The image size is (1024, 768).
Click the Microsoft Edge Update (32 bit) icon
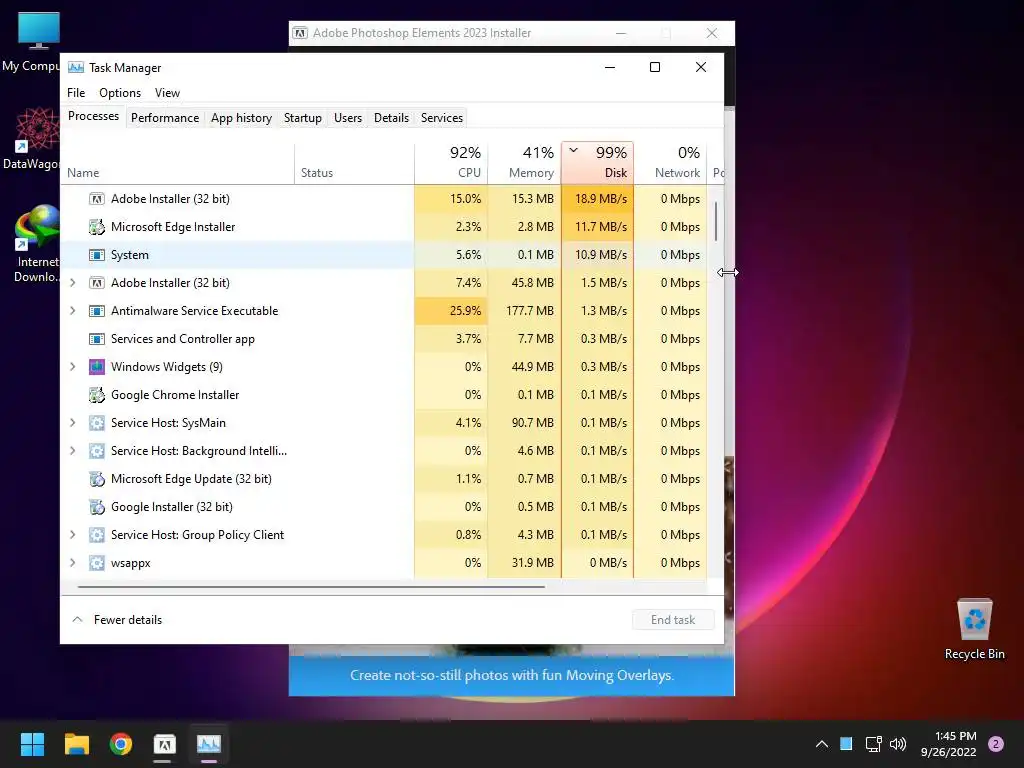coord(97,479)
